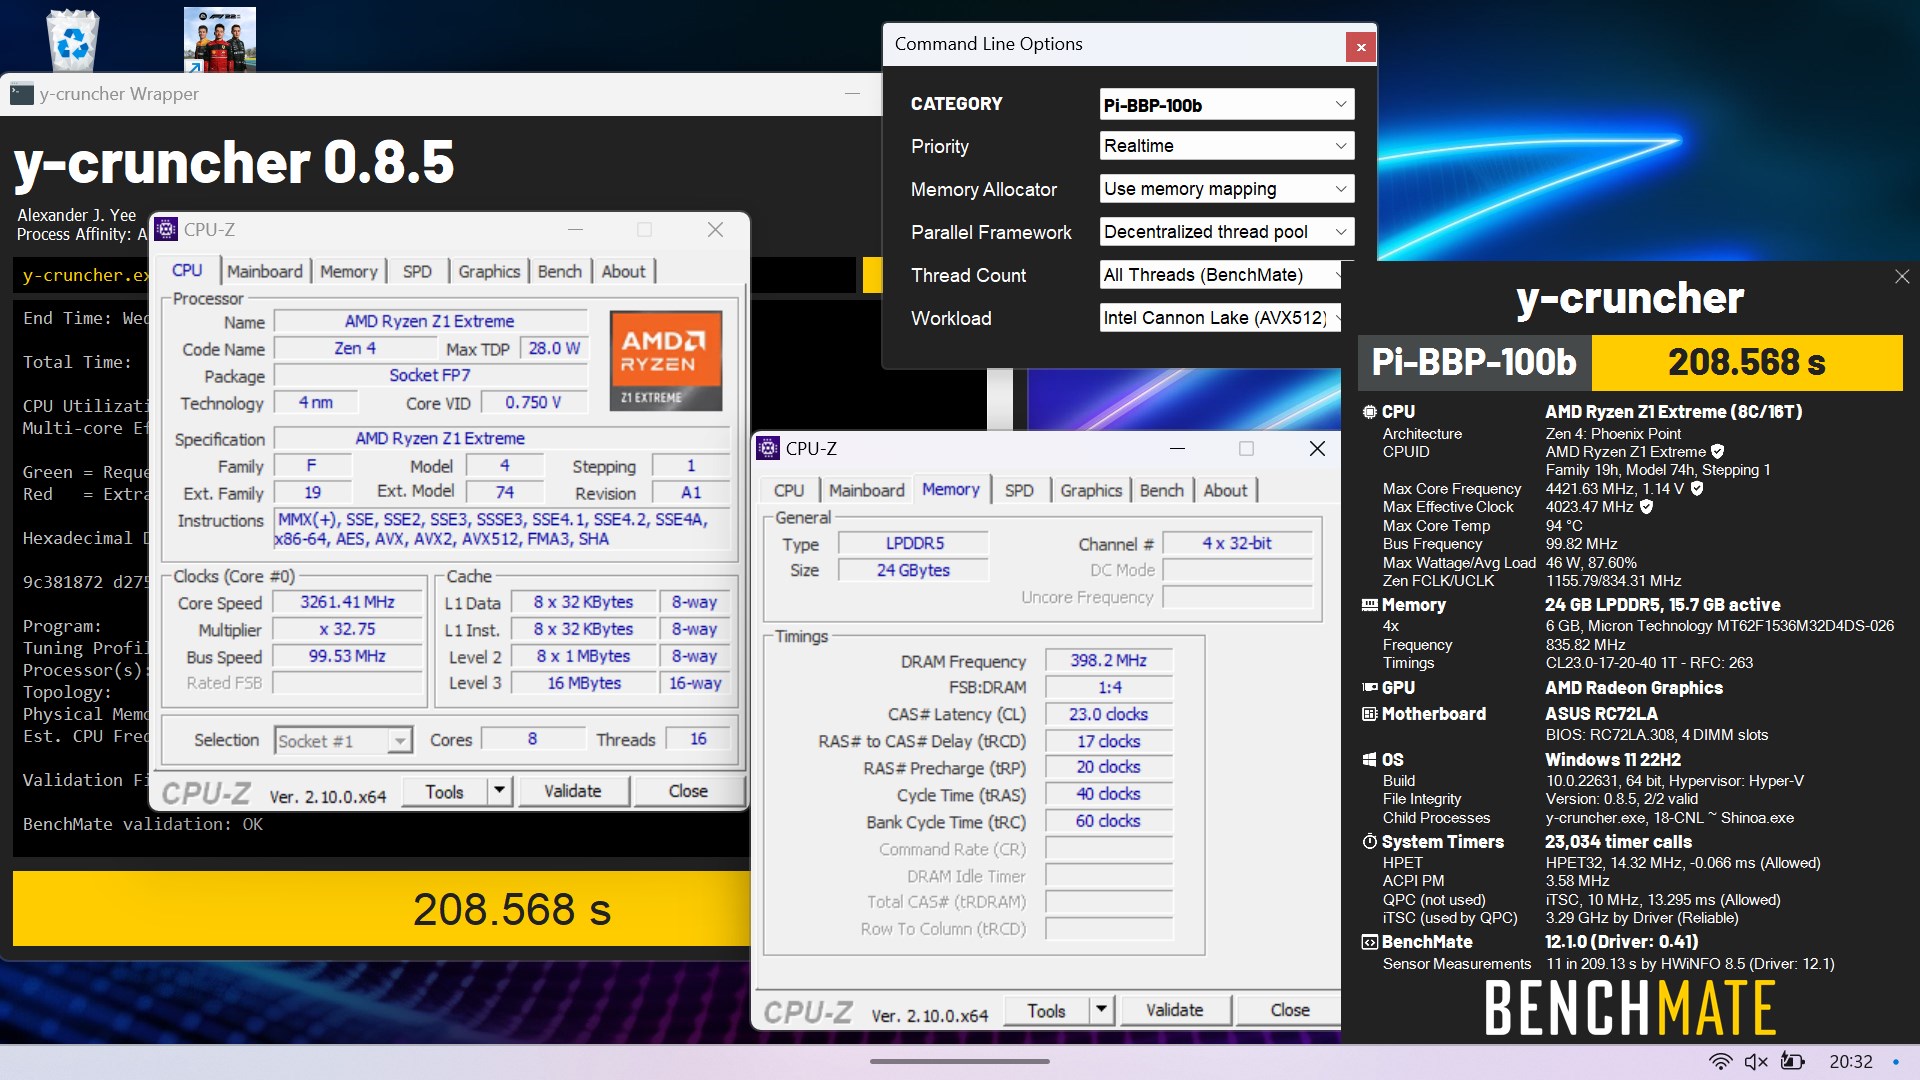Click the Memory section icon in BenchMate panel
This screenshot has width=1920, height=1080.
pyautogui.click(x=1369, y=605)
